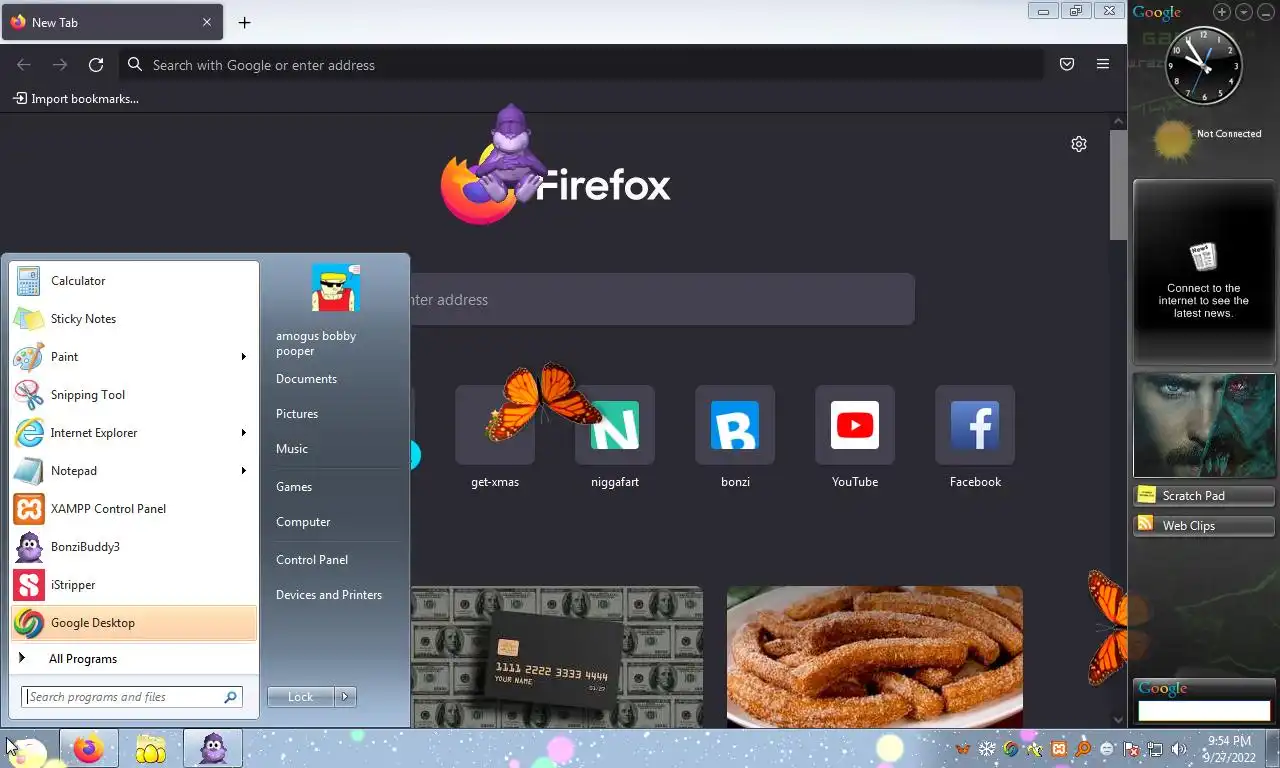The height and width of the screenshot is (768, 1280).
Task: Click the taskbar date and time
Action: pos(1230,749)
